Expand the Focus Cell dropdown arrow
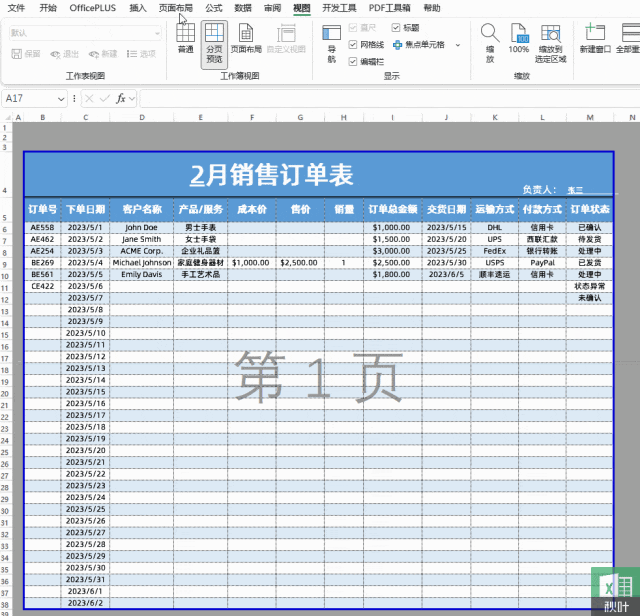640x616 pixels. [458, 45]
